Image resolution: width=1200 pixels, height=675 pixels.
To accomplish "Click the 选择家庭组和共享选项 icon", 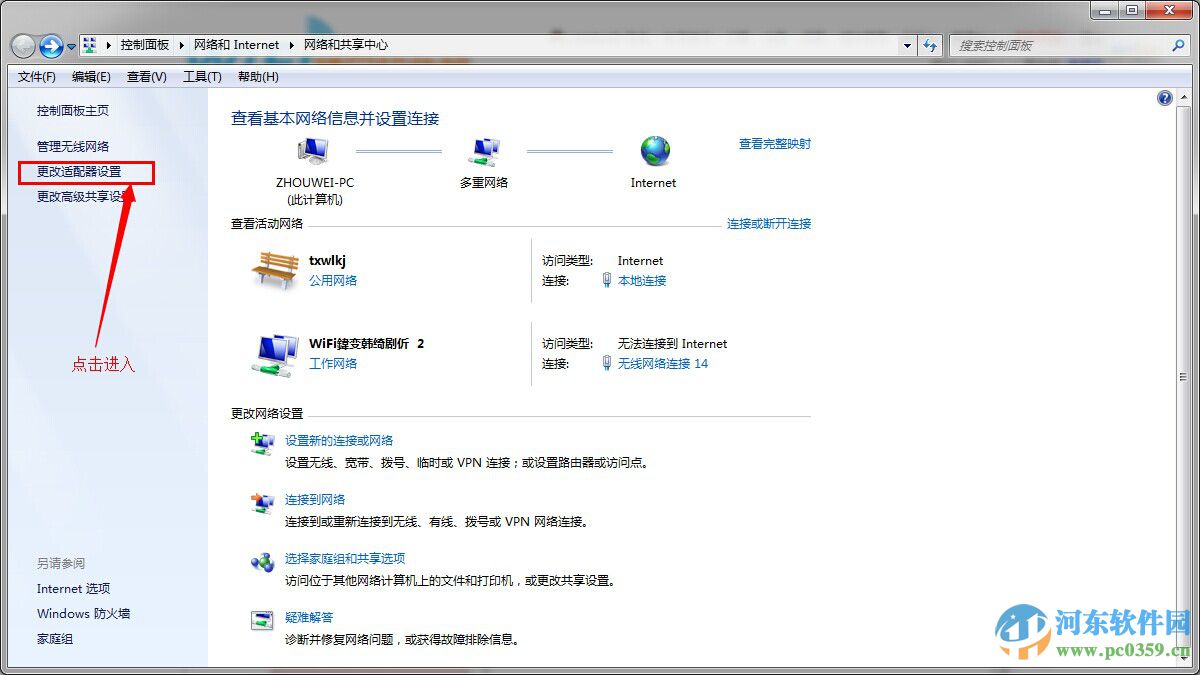I will (x=261, y=561).
